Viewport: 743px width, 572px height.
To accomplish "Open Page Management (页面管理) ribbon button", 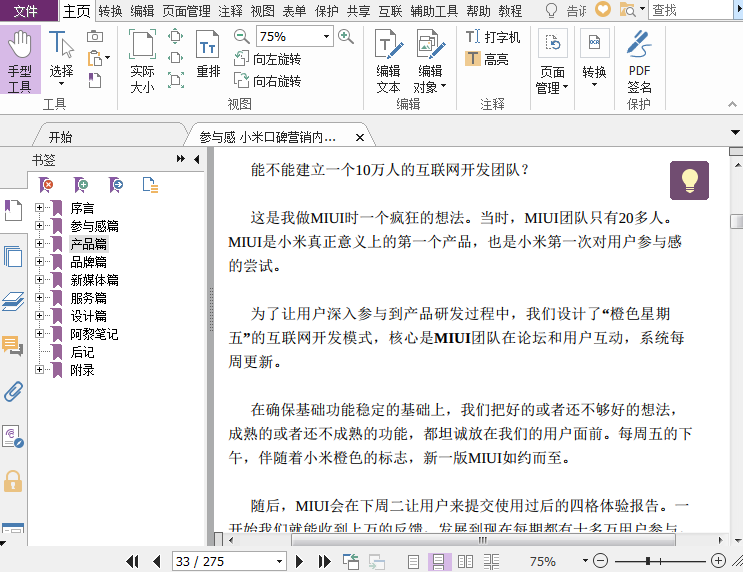I will (x=552, y=61).
